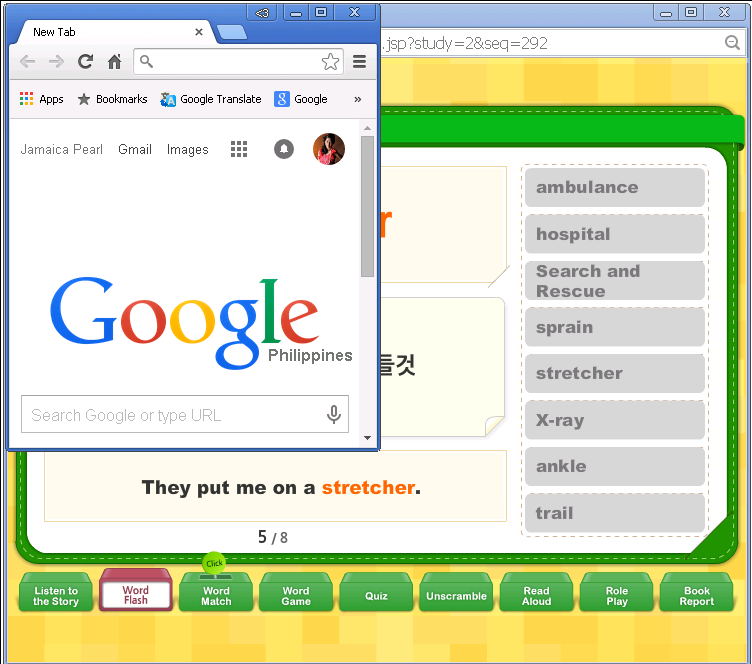This screenshot has height=664, width=752.
Task: Maximize the rear lesson window
Action: click(x=691, y=12)
